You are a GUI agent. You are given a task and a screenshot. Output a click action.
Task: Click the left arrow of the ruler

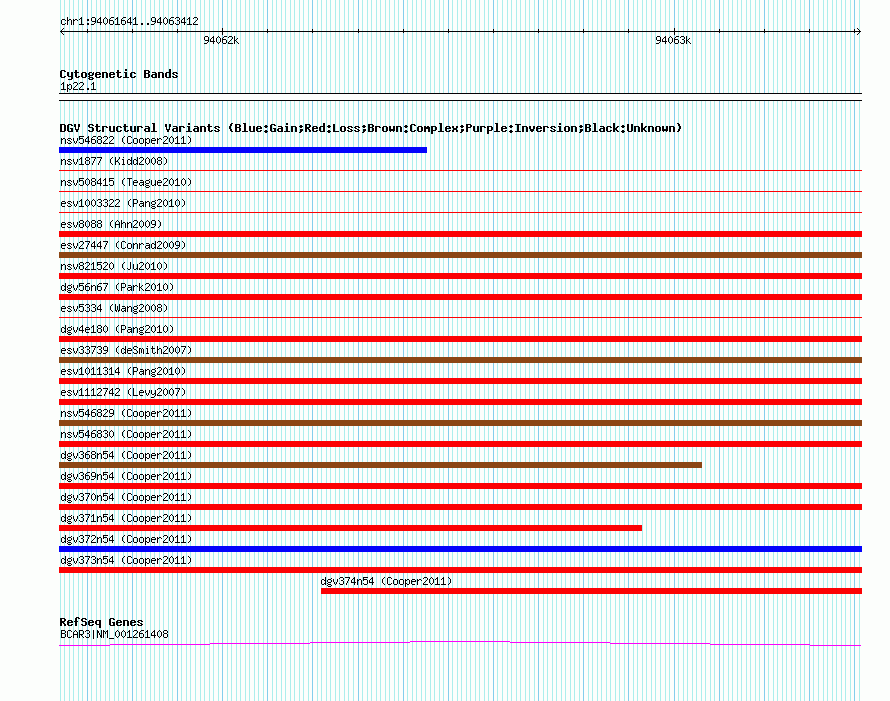(x=62, y=32)
